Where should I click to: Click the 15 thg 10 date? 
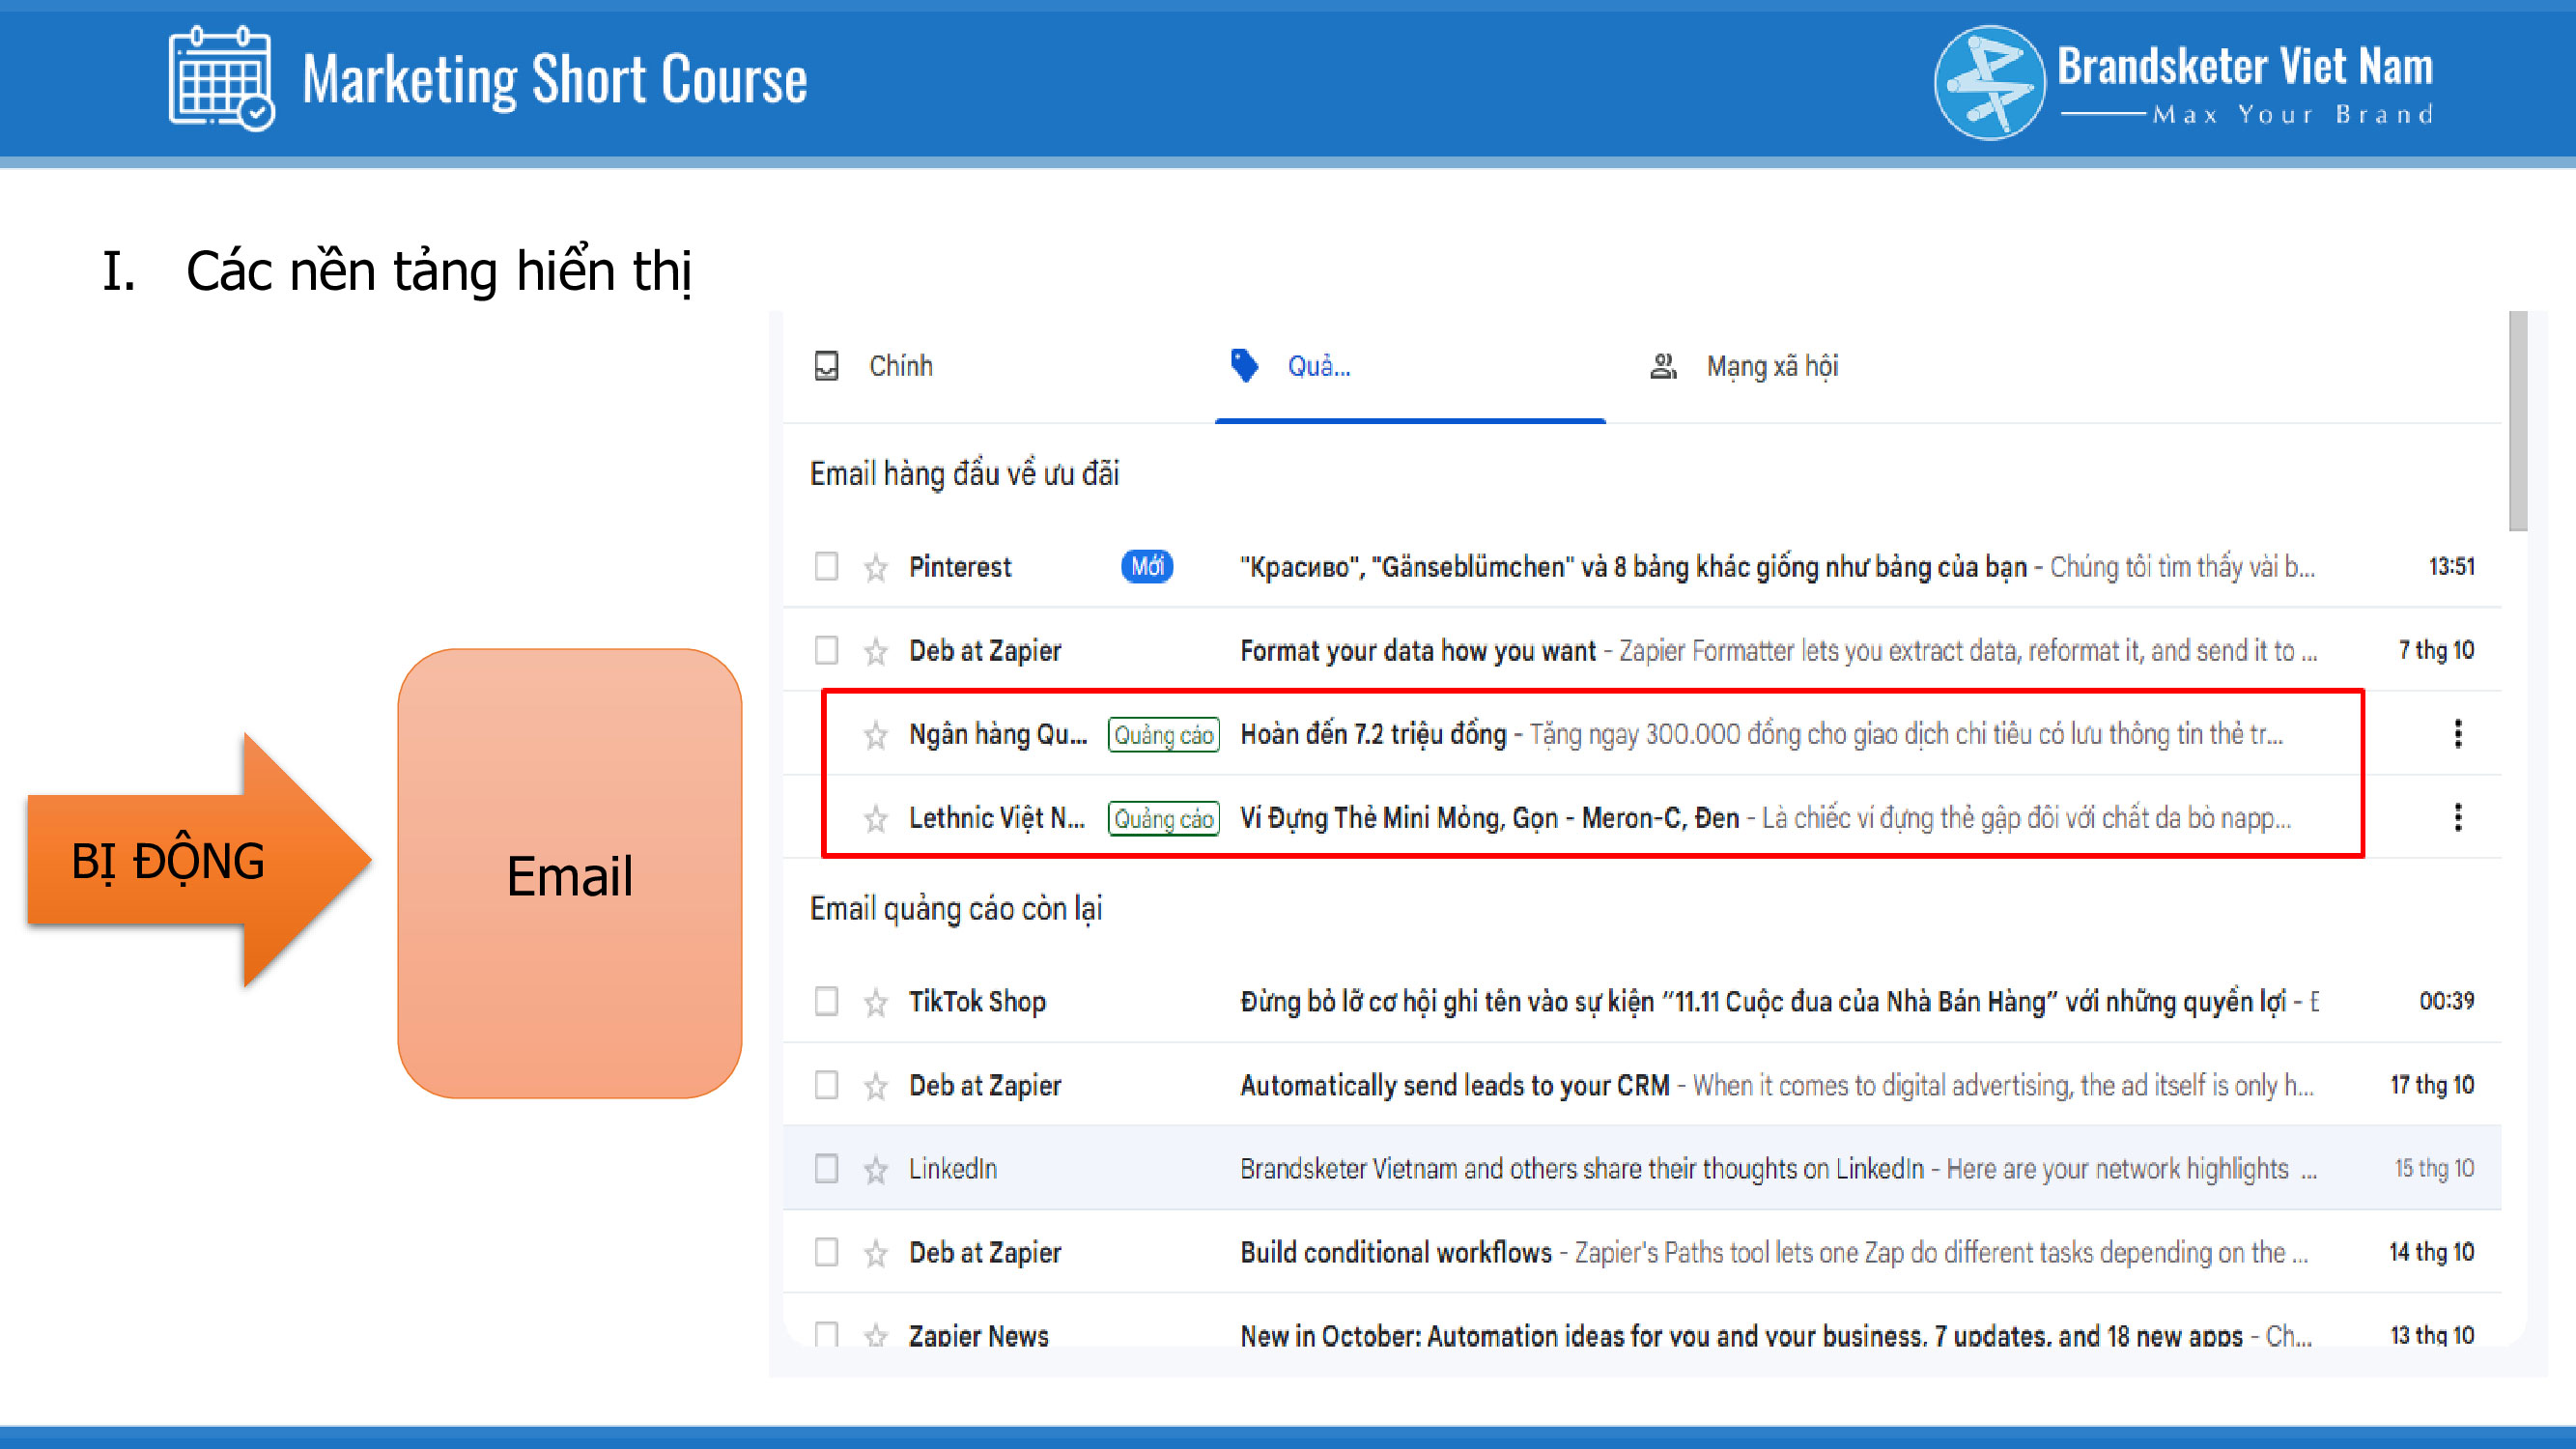click(x=2434, y=1168)
